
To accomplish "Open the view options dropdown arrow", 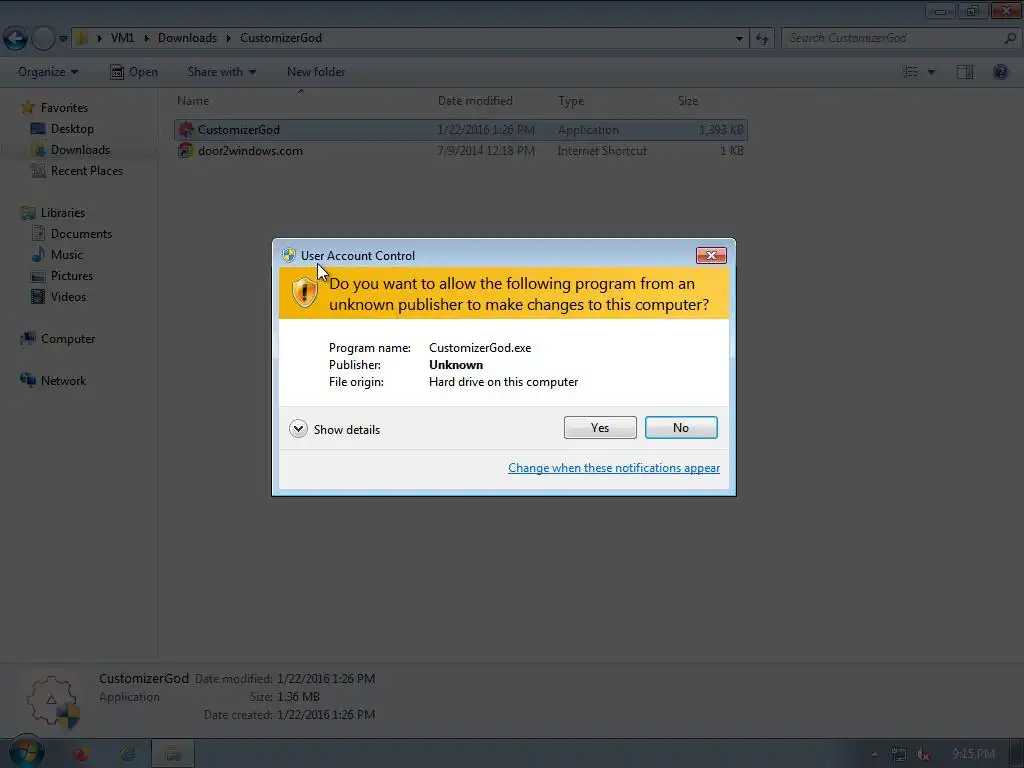I will coord(931,72).
